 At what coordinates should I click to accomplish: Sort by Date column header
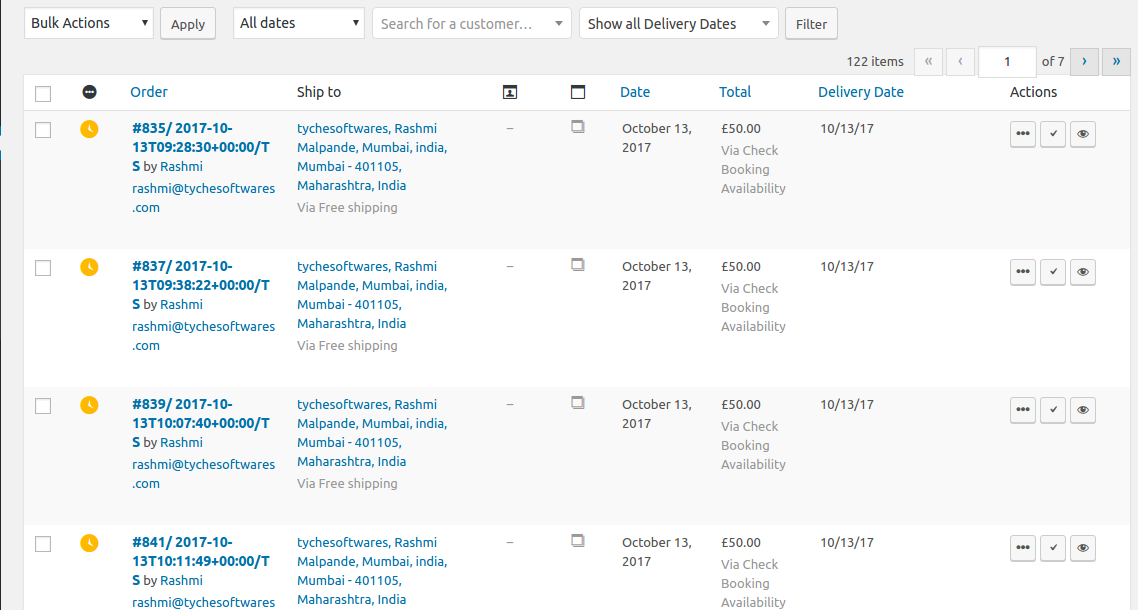pyautogui.click(x=635, y=92)
